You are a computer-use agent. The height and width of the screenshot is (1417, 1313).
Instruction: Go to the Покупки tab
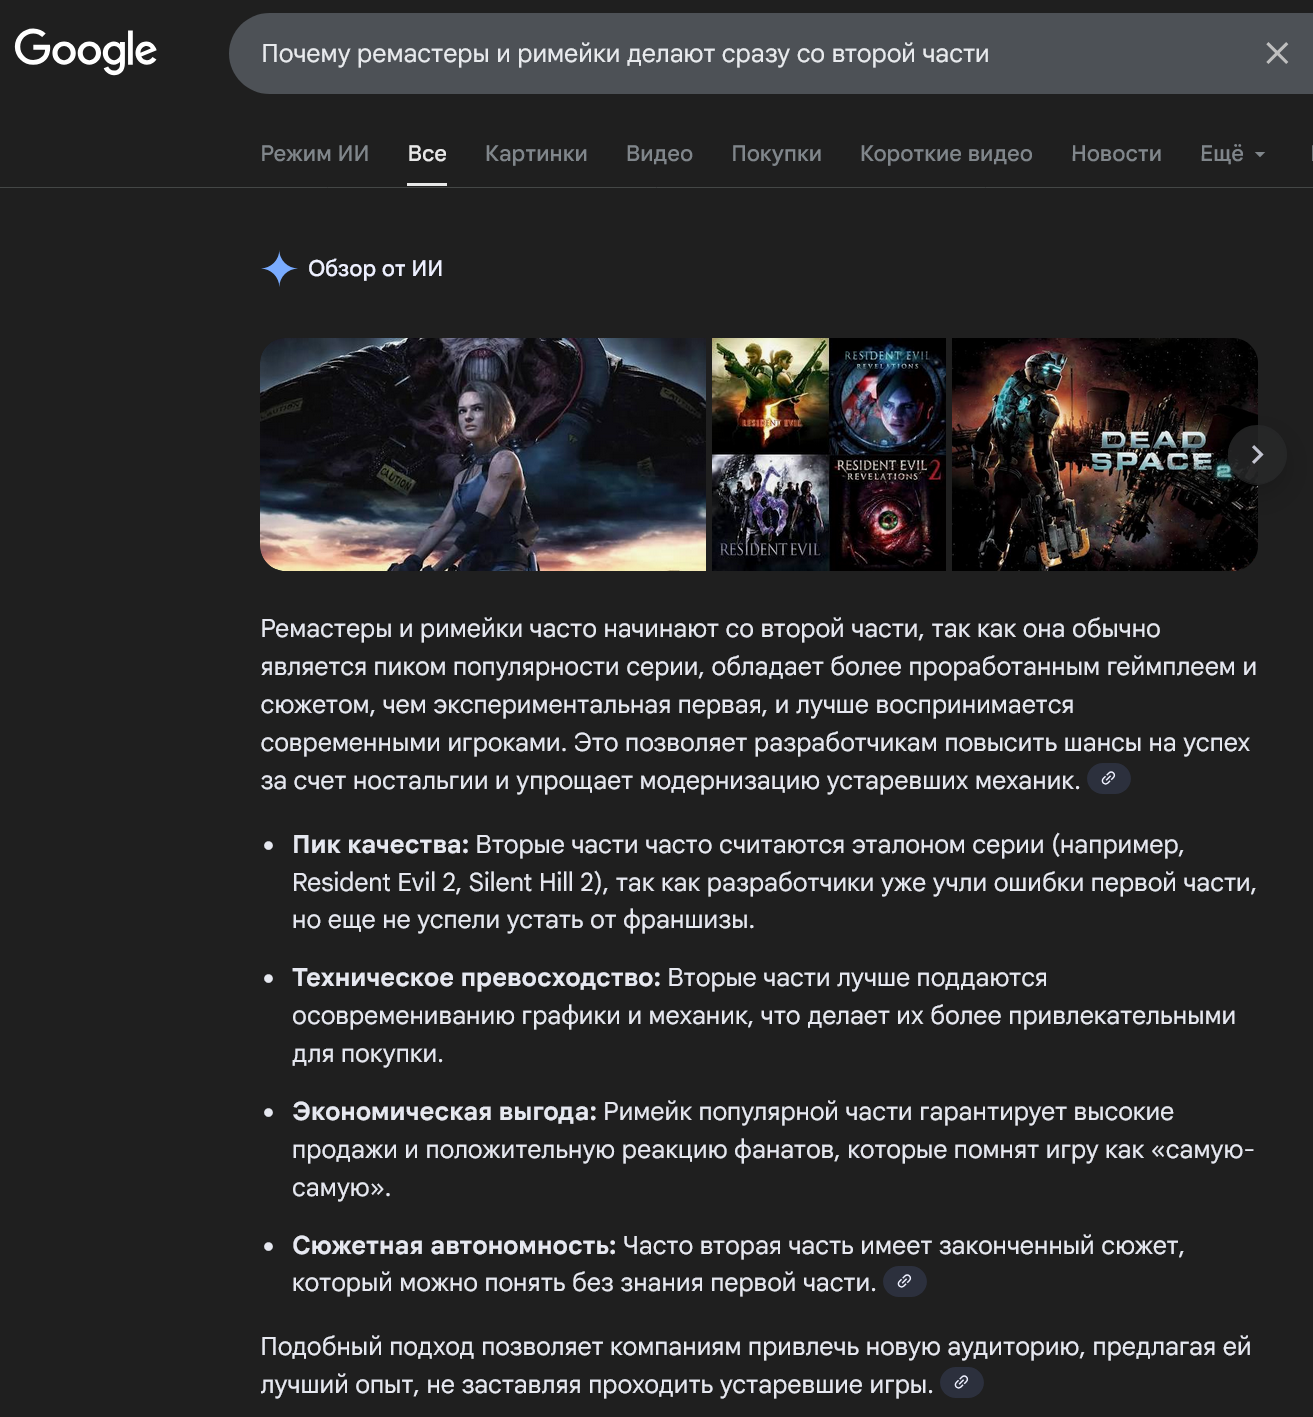coord(776,153)
